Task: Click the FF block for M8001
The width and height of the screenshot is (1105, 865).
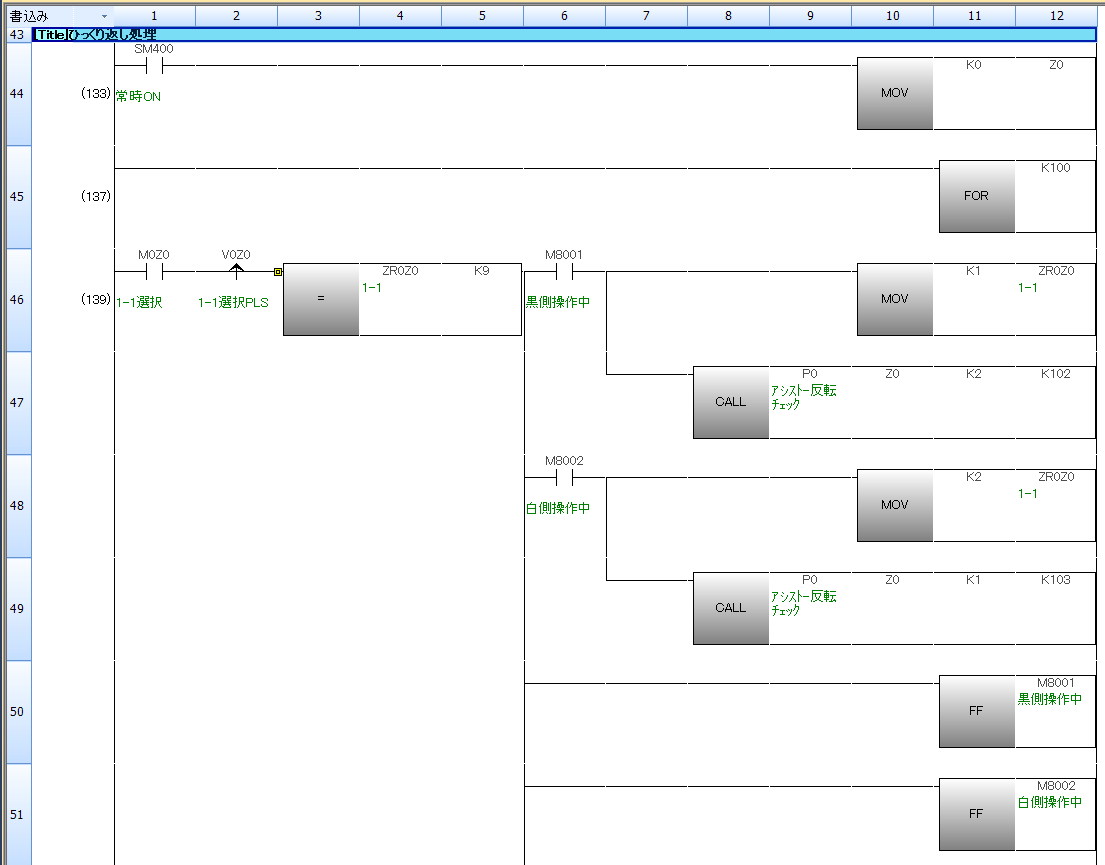Action: point(976,711)
